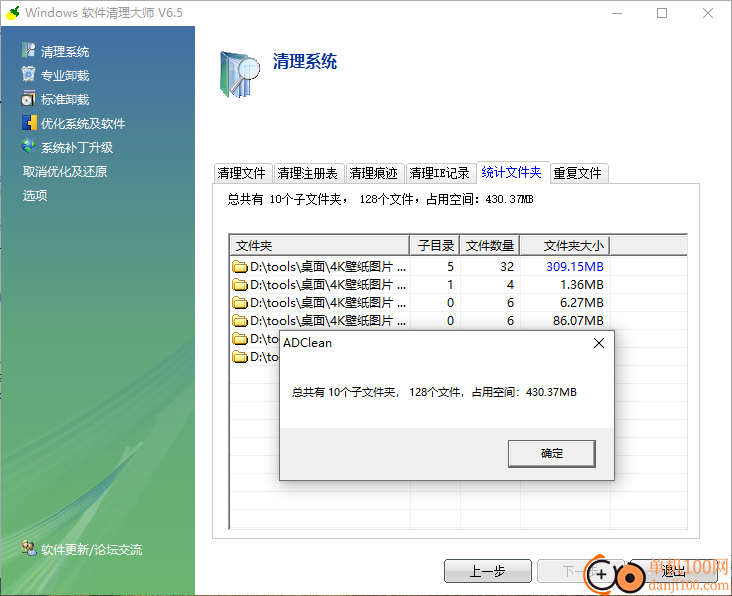The width and height of the screenshot is (732, 596).
Task: Switch to the 重复文件 tab
Action: [x=578, y=173]
